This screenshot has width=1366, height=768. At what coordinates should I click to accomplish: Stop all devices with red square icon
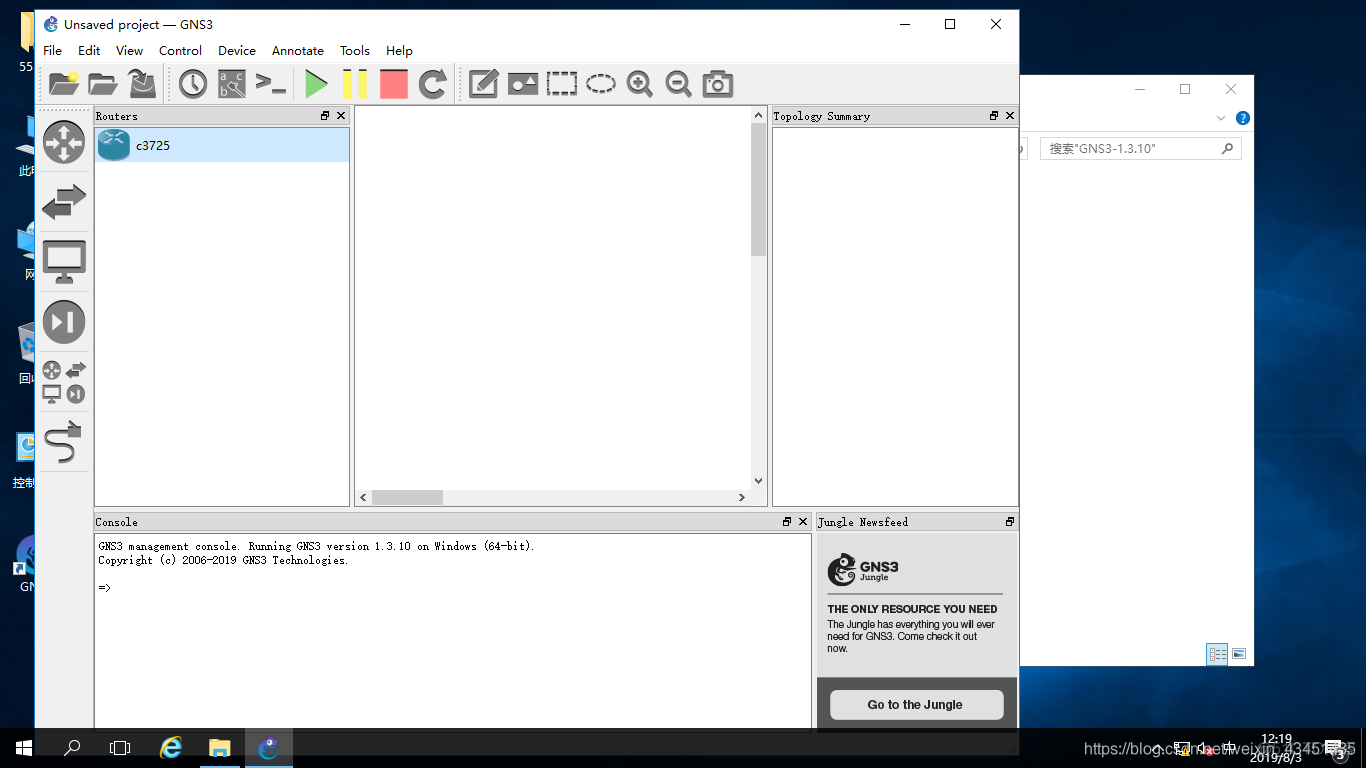tap(394, 84)
